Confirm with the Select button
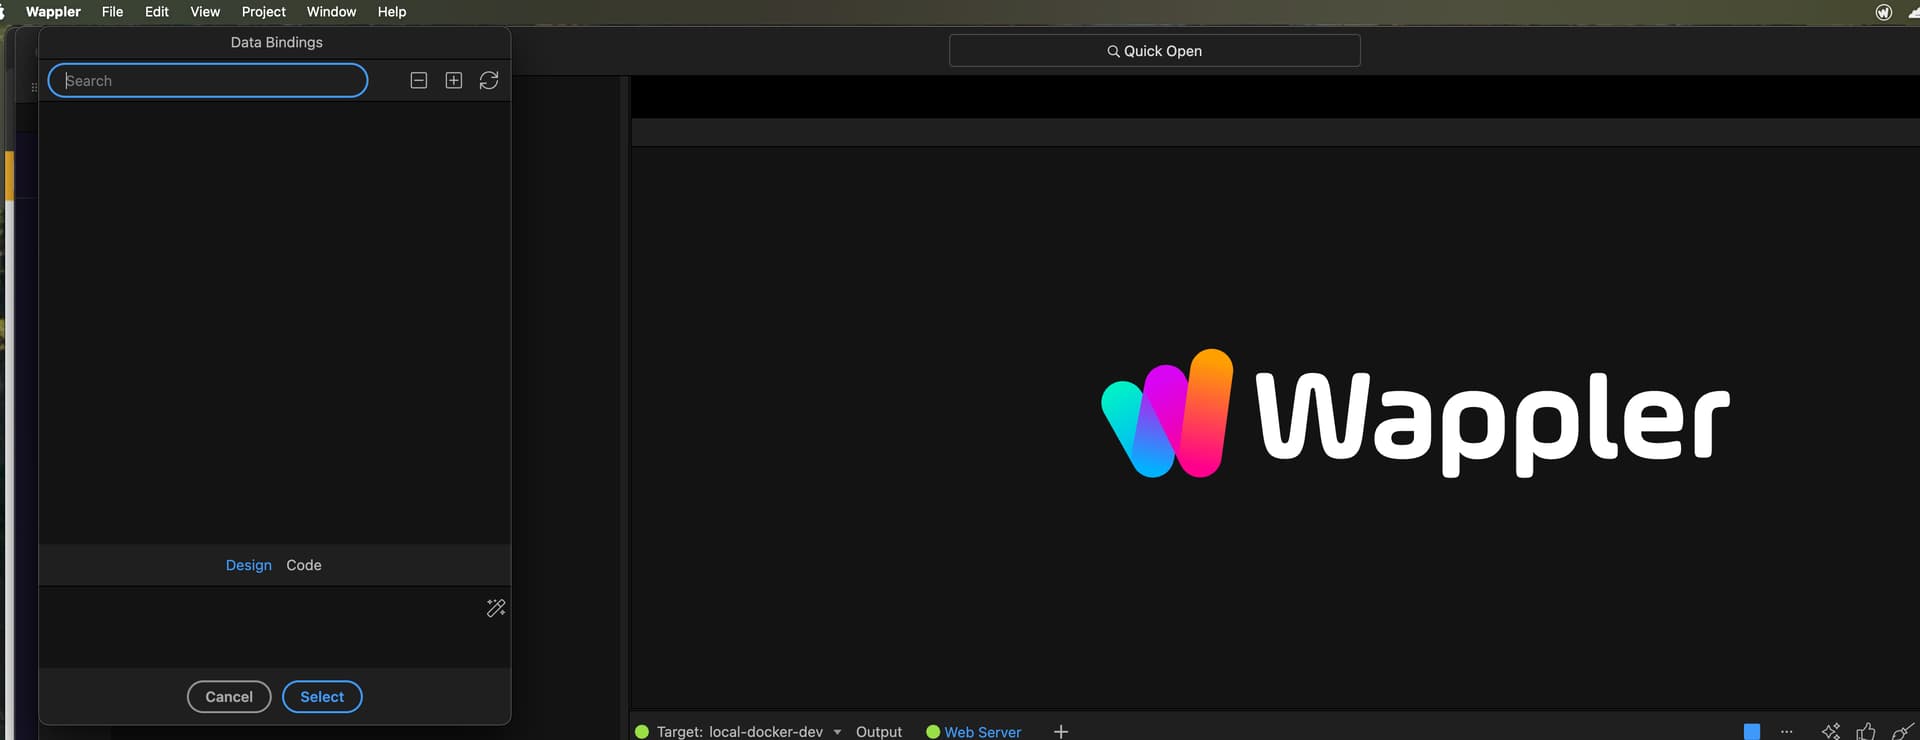This screenshot has width=1920, height=740. pyautogui.click(x=322, y=697)
